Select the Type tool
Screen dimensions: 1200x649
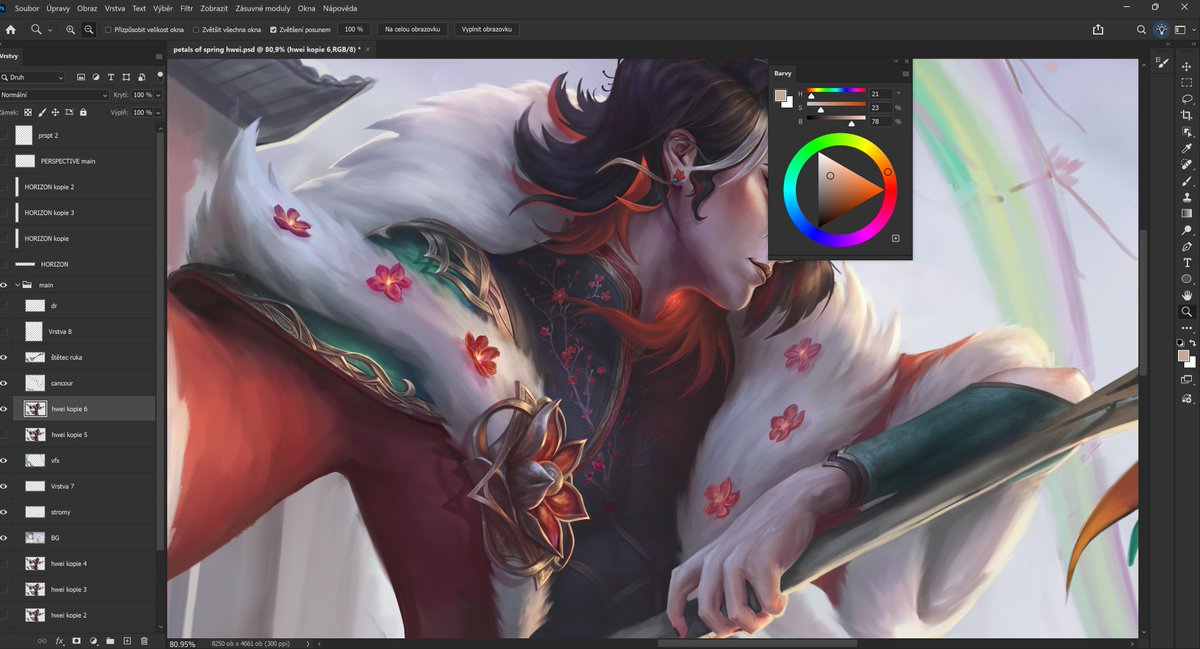pyautogui.click(x=1187, y=262)
